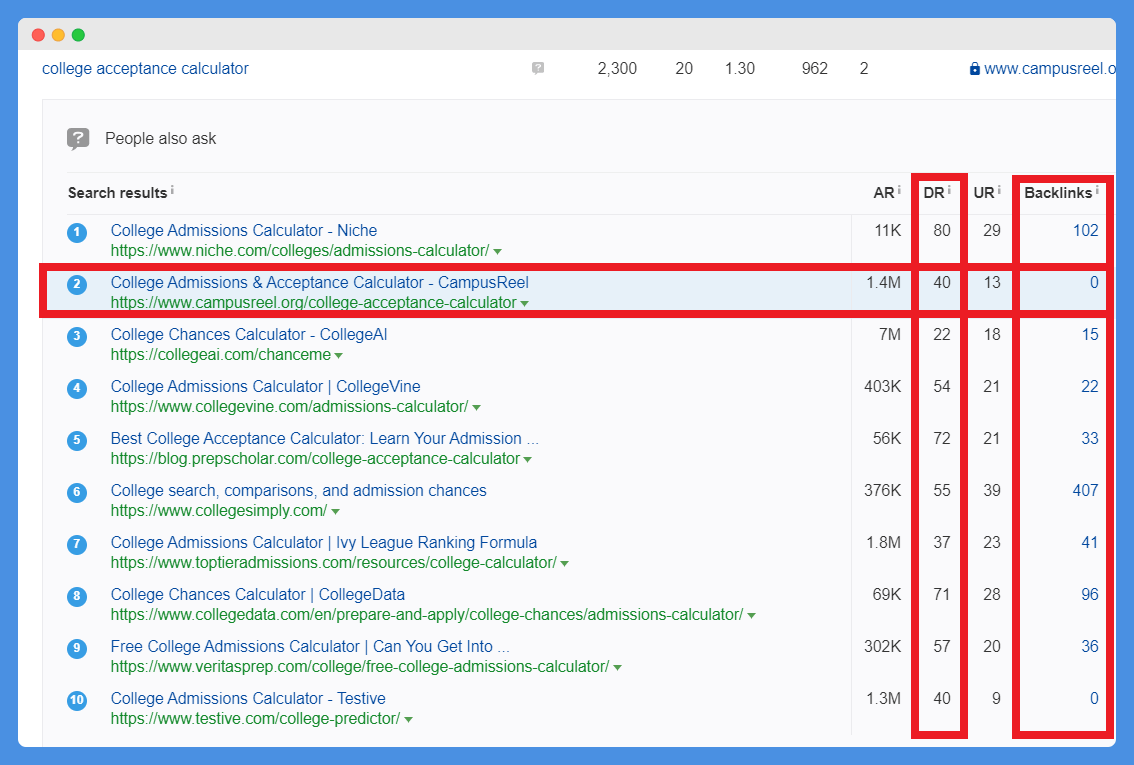
Task: Open the testive.com college-predictor URL
Action: [255, 719]
